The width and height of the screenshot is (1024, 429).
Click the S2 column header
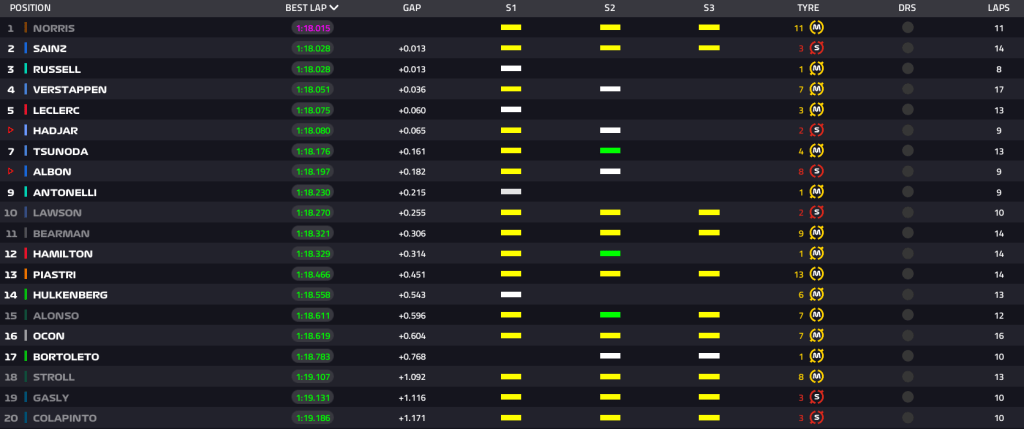point(610,8)
